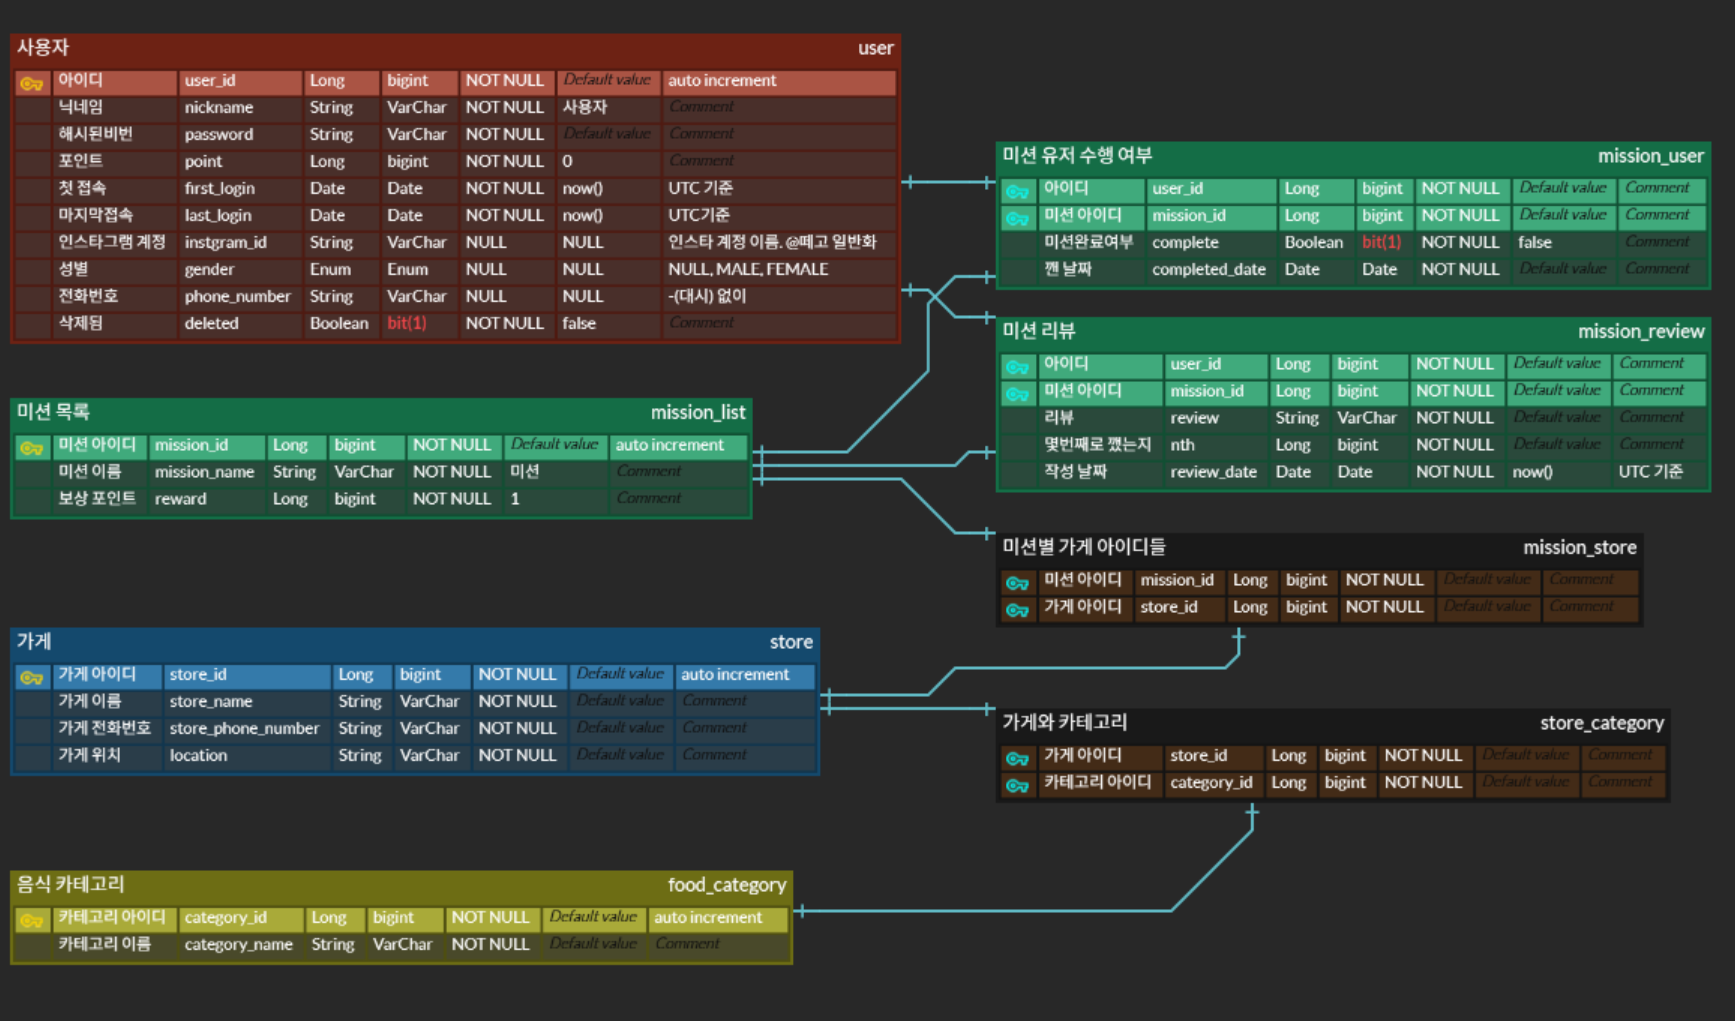The image size is (1735, 1021).
Task: Click the key icon in store_category's category_id row
Action: [1018, 785]
